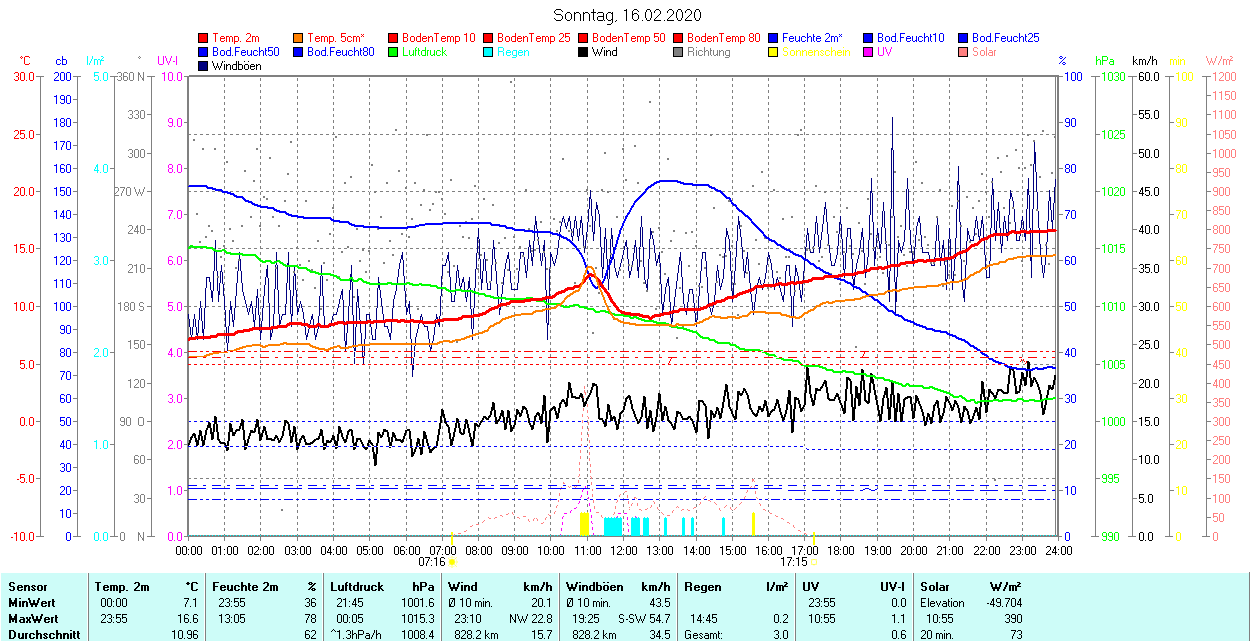Click the Solar legend label

[x=984, y=52]
